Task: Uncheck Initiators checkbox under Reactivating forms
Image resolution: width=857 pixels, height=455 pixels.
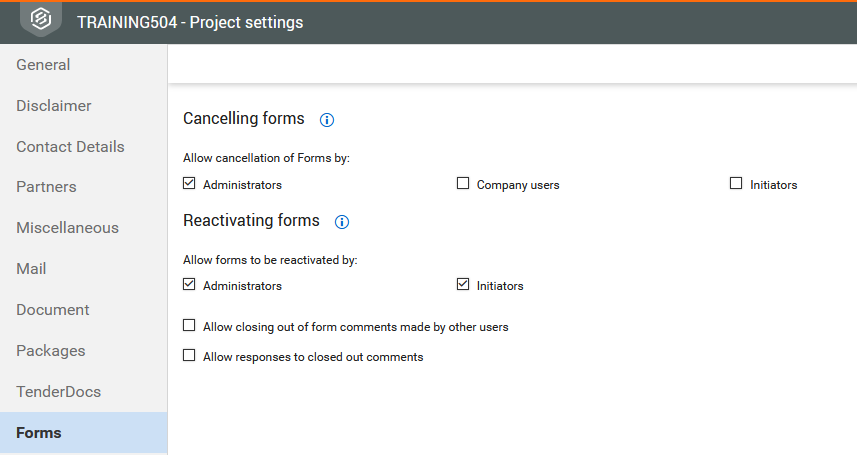Action: [x=463, y=284]
